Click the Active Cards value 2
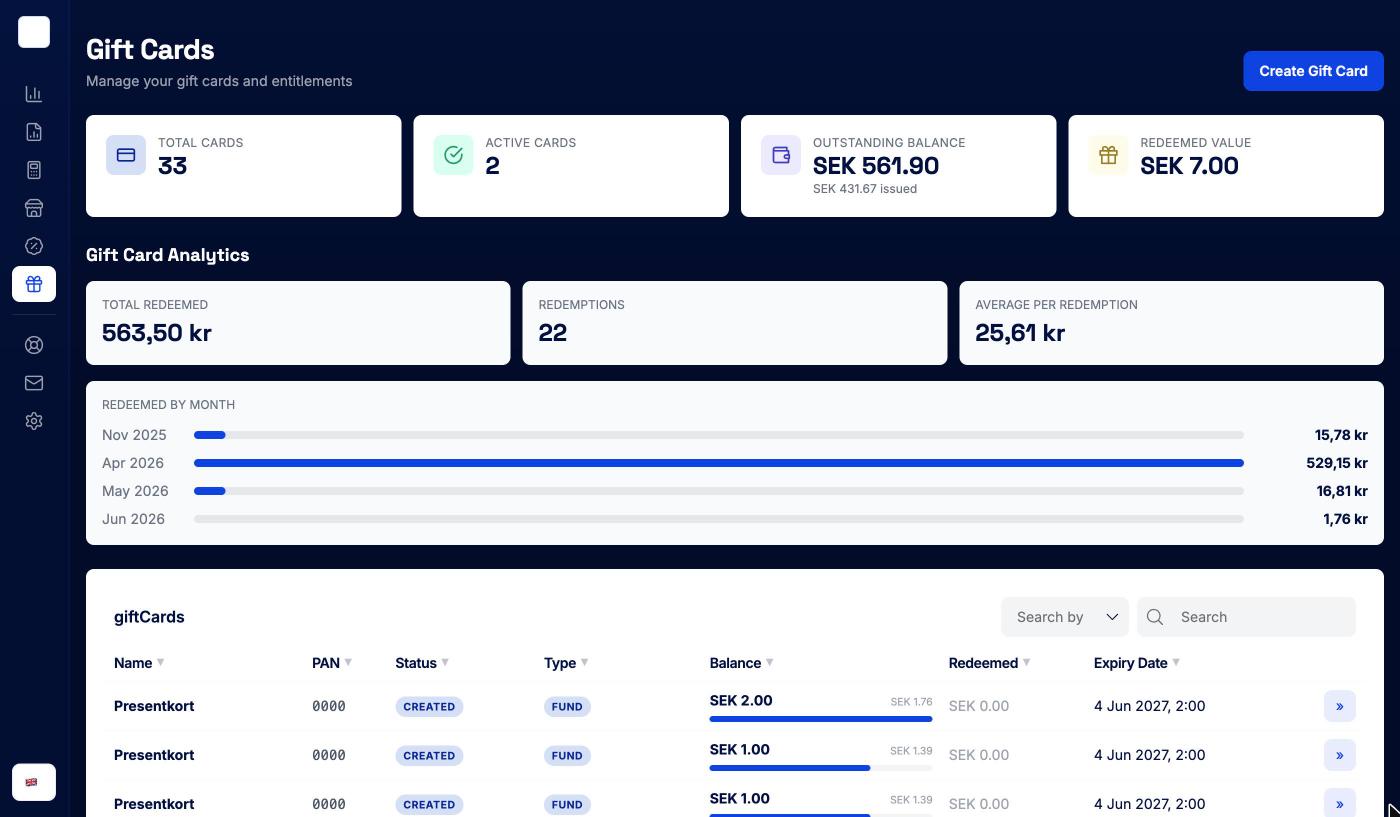This screenshot has height=817, width=1400. (x=492, y=166)
